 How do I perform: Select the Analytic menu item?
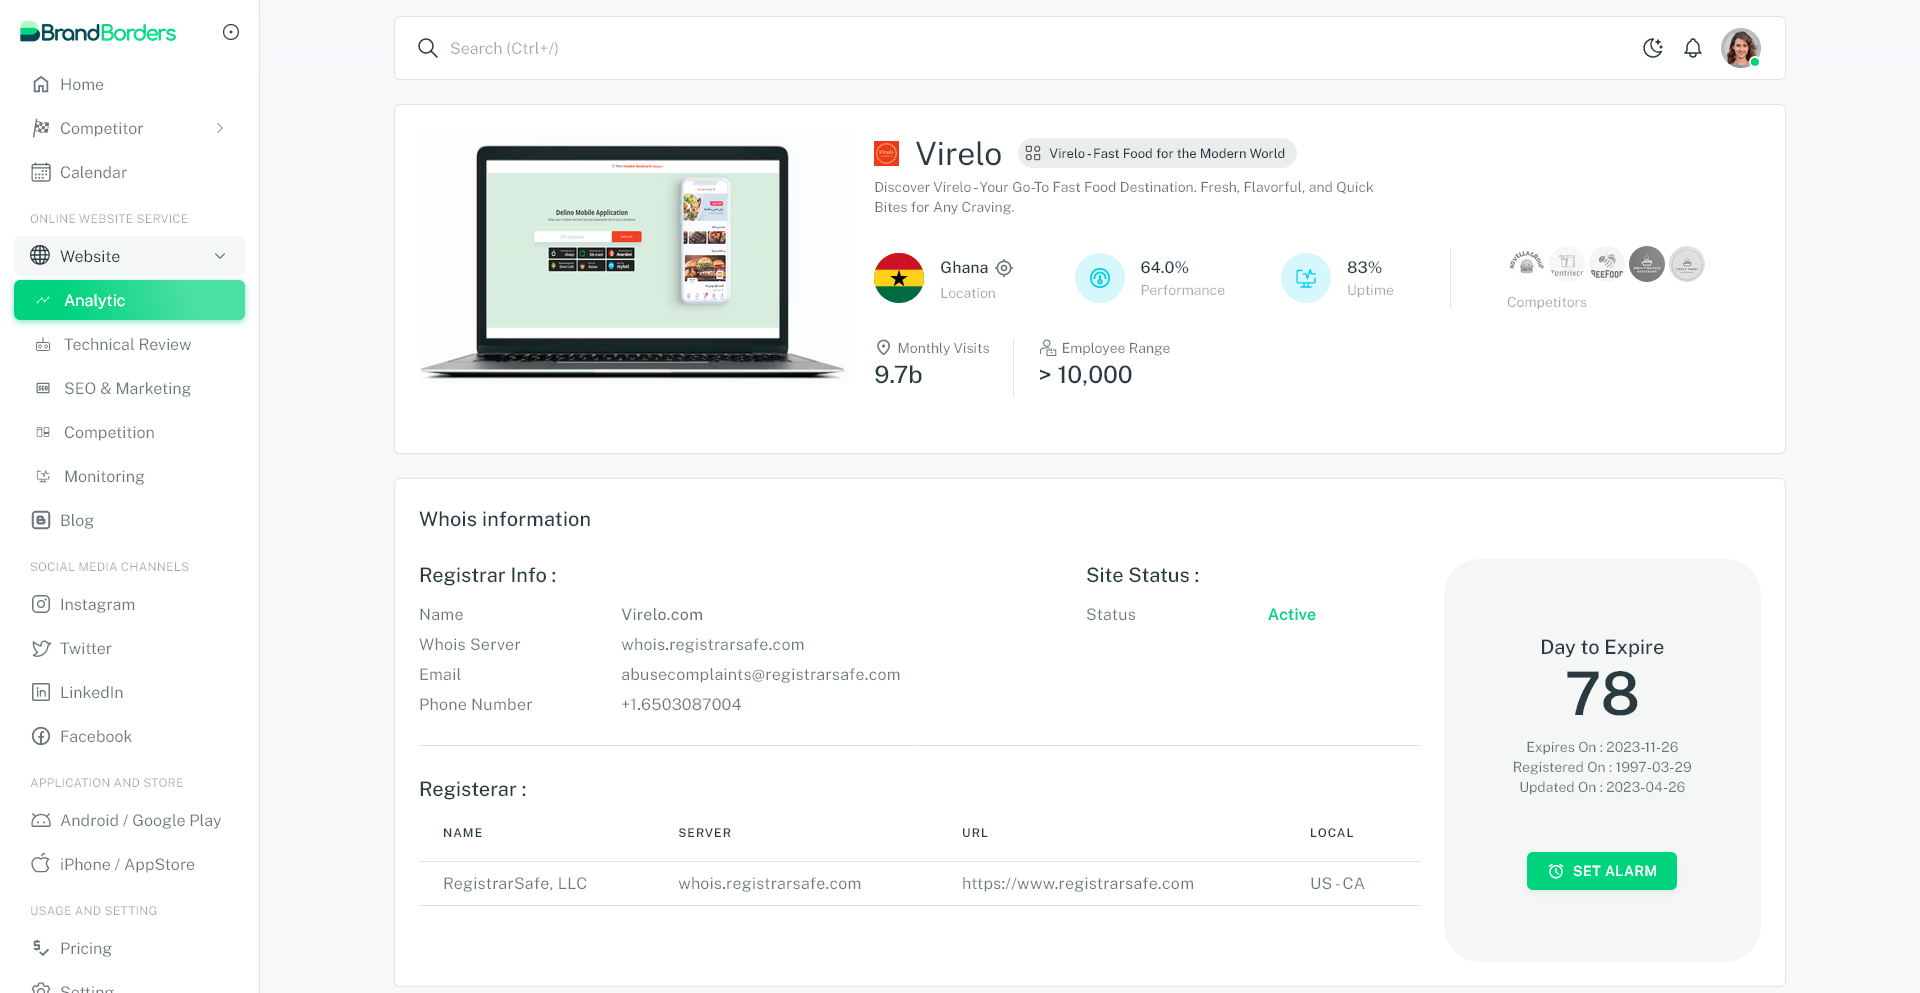[x=129, y=300]
